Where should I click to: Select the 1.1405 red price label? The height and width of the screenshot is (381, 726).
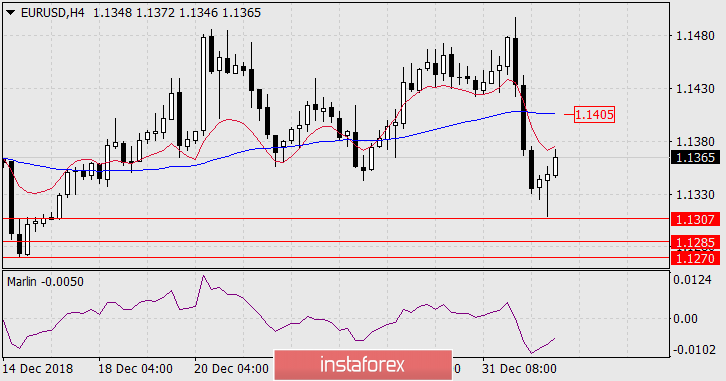(594, 114)
